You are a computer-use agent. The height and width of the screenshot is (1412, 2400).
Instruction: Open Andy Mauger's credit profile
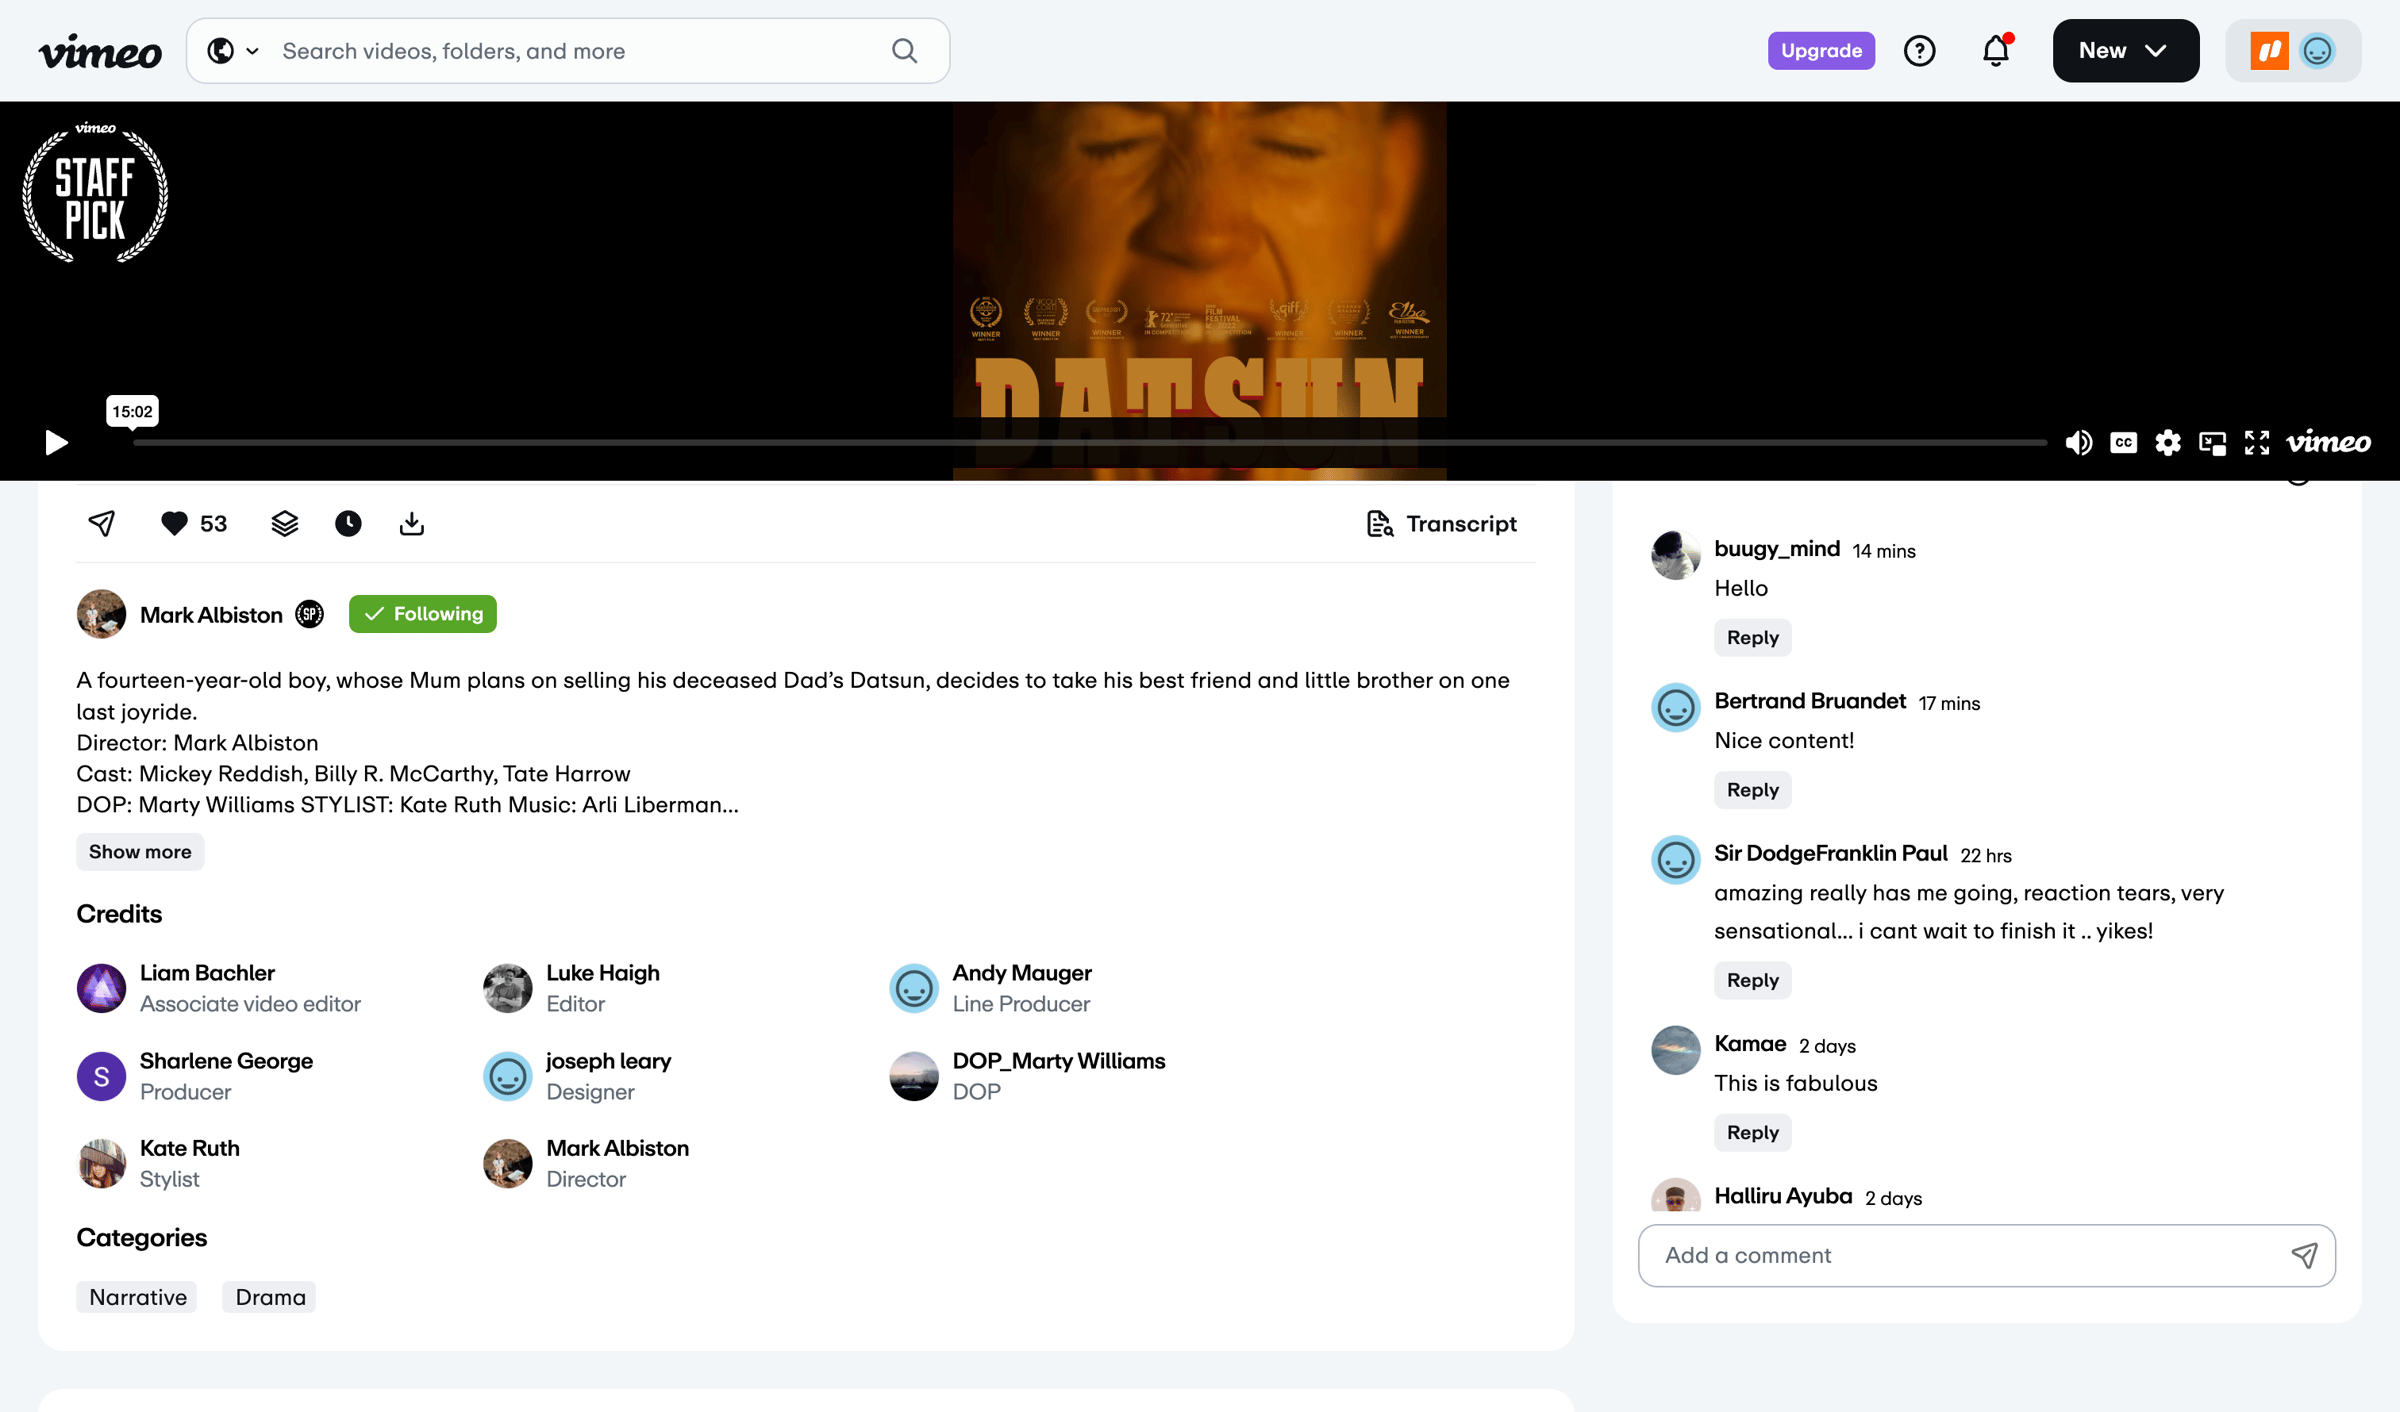(x=1022, y=973)
